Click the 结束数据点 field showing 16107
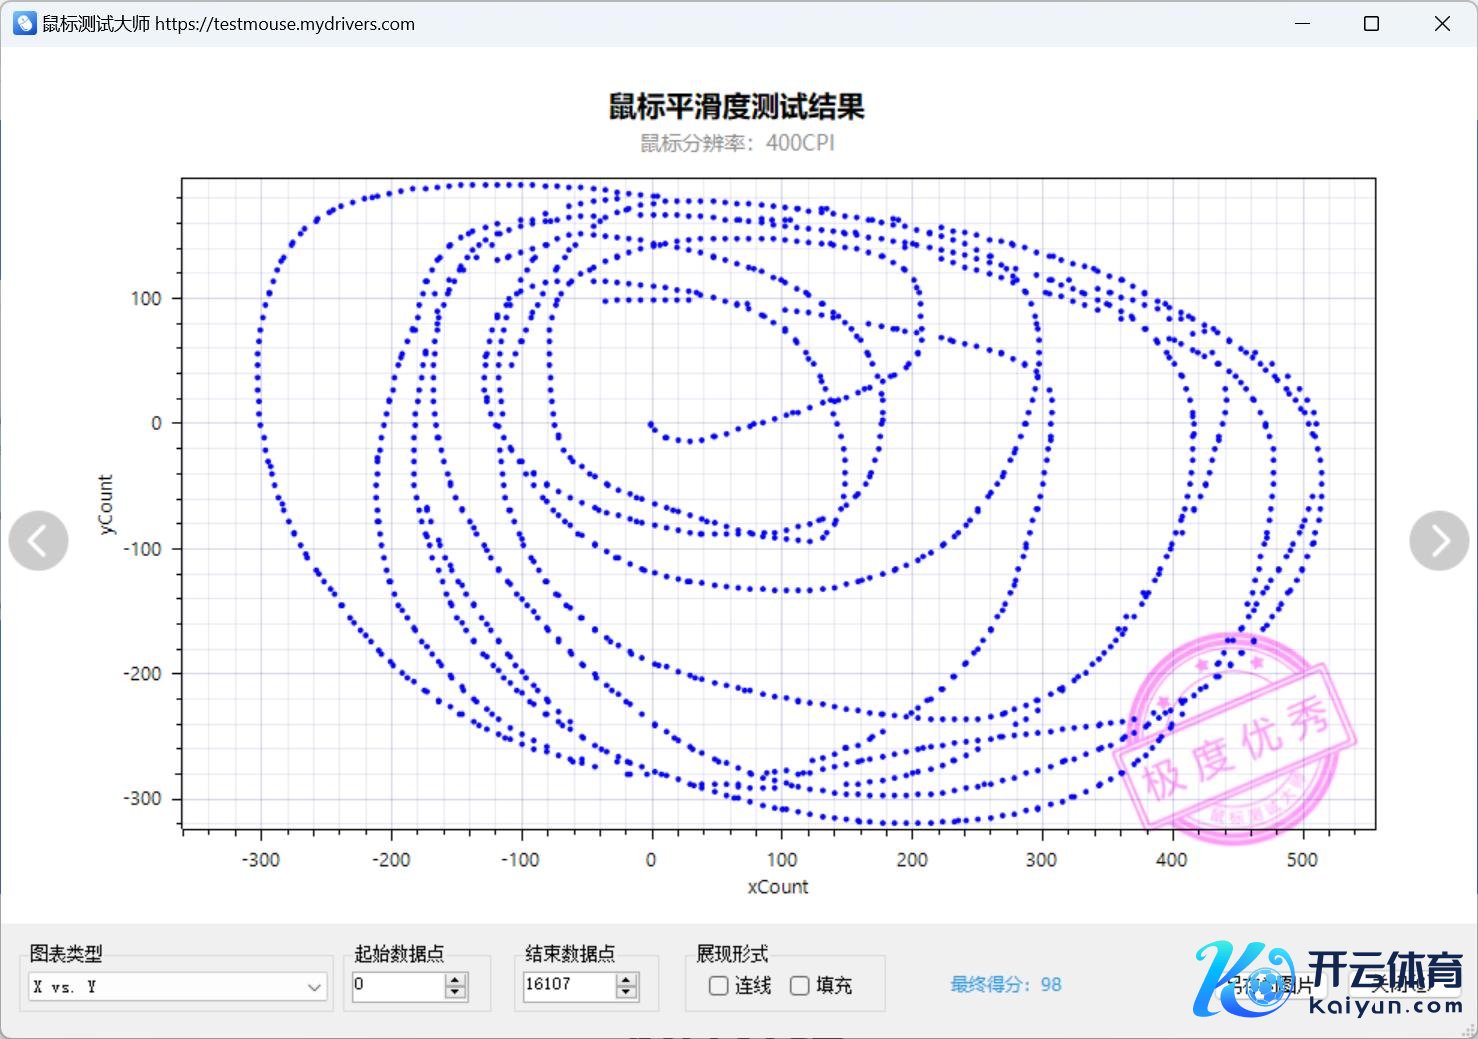 [566, 985]
